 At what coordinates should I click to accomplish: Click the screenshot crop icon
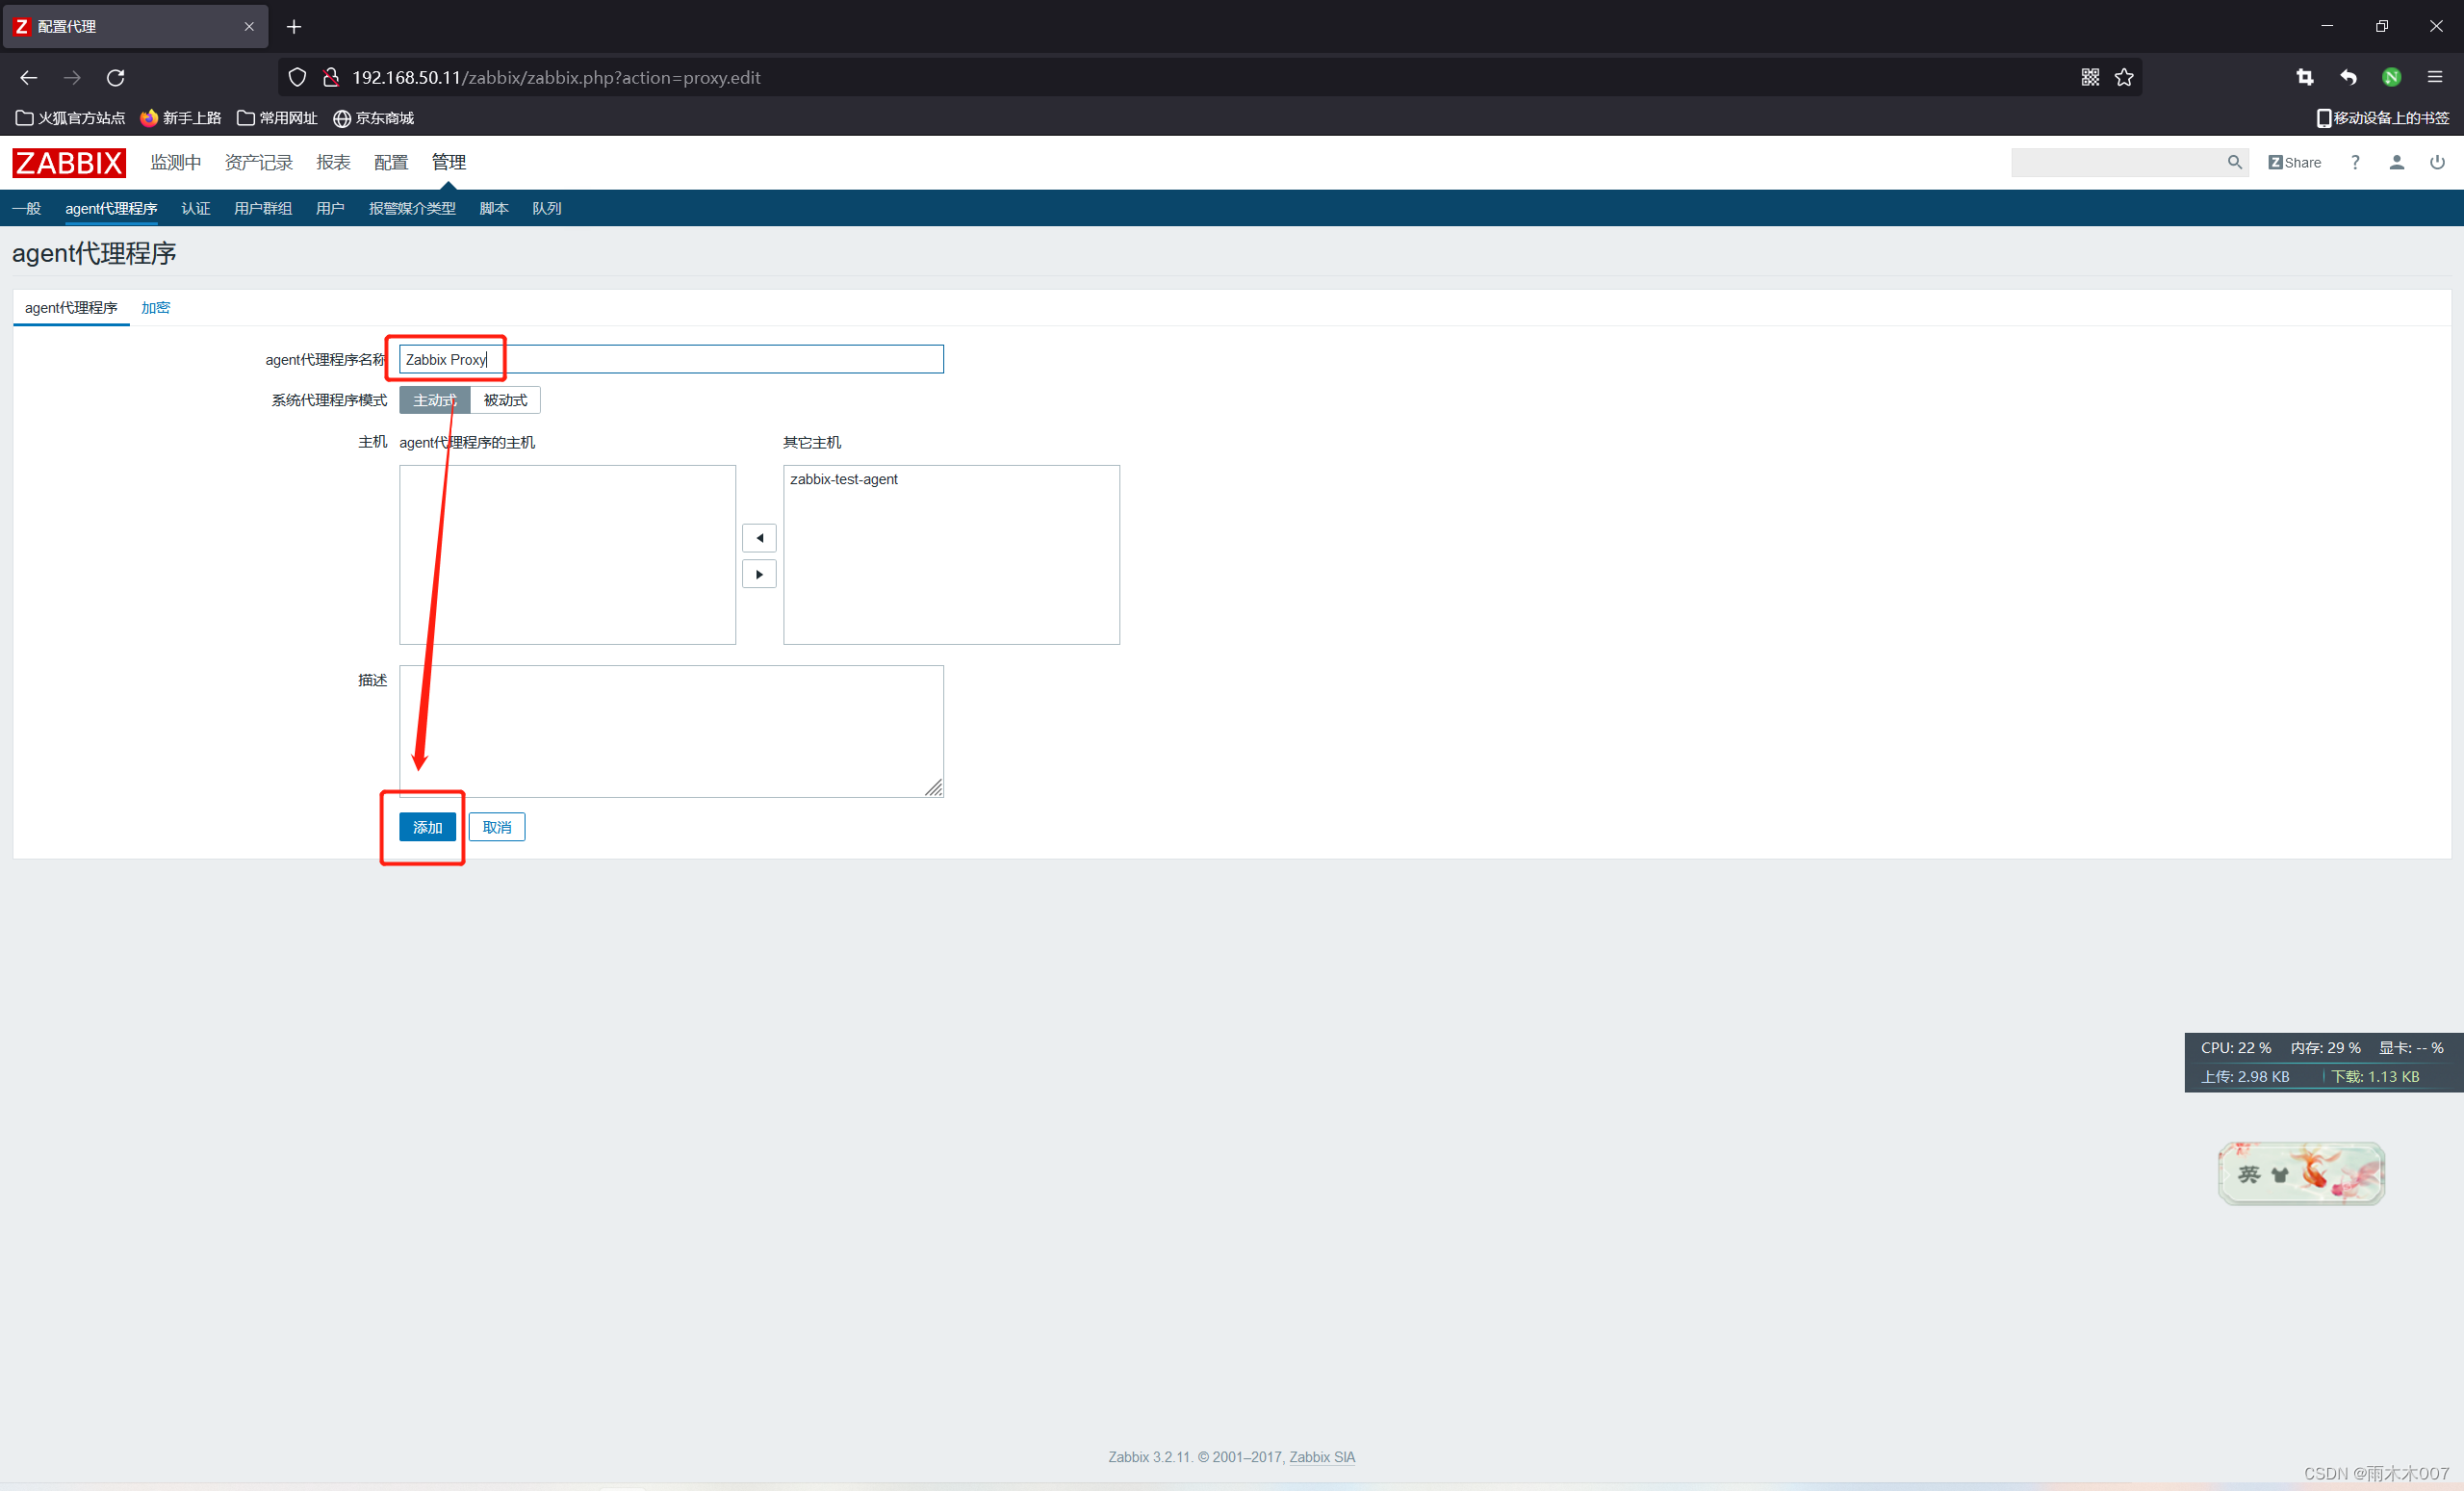click(2305, 77)
